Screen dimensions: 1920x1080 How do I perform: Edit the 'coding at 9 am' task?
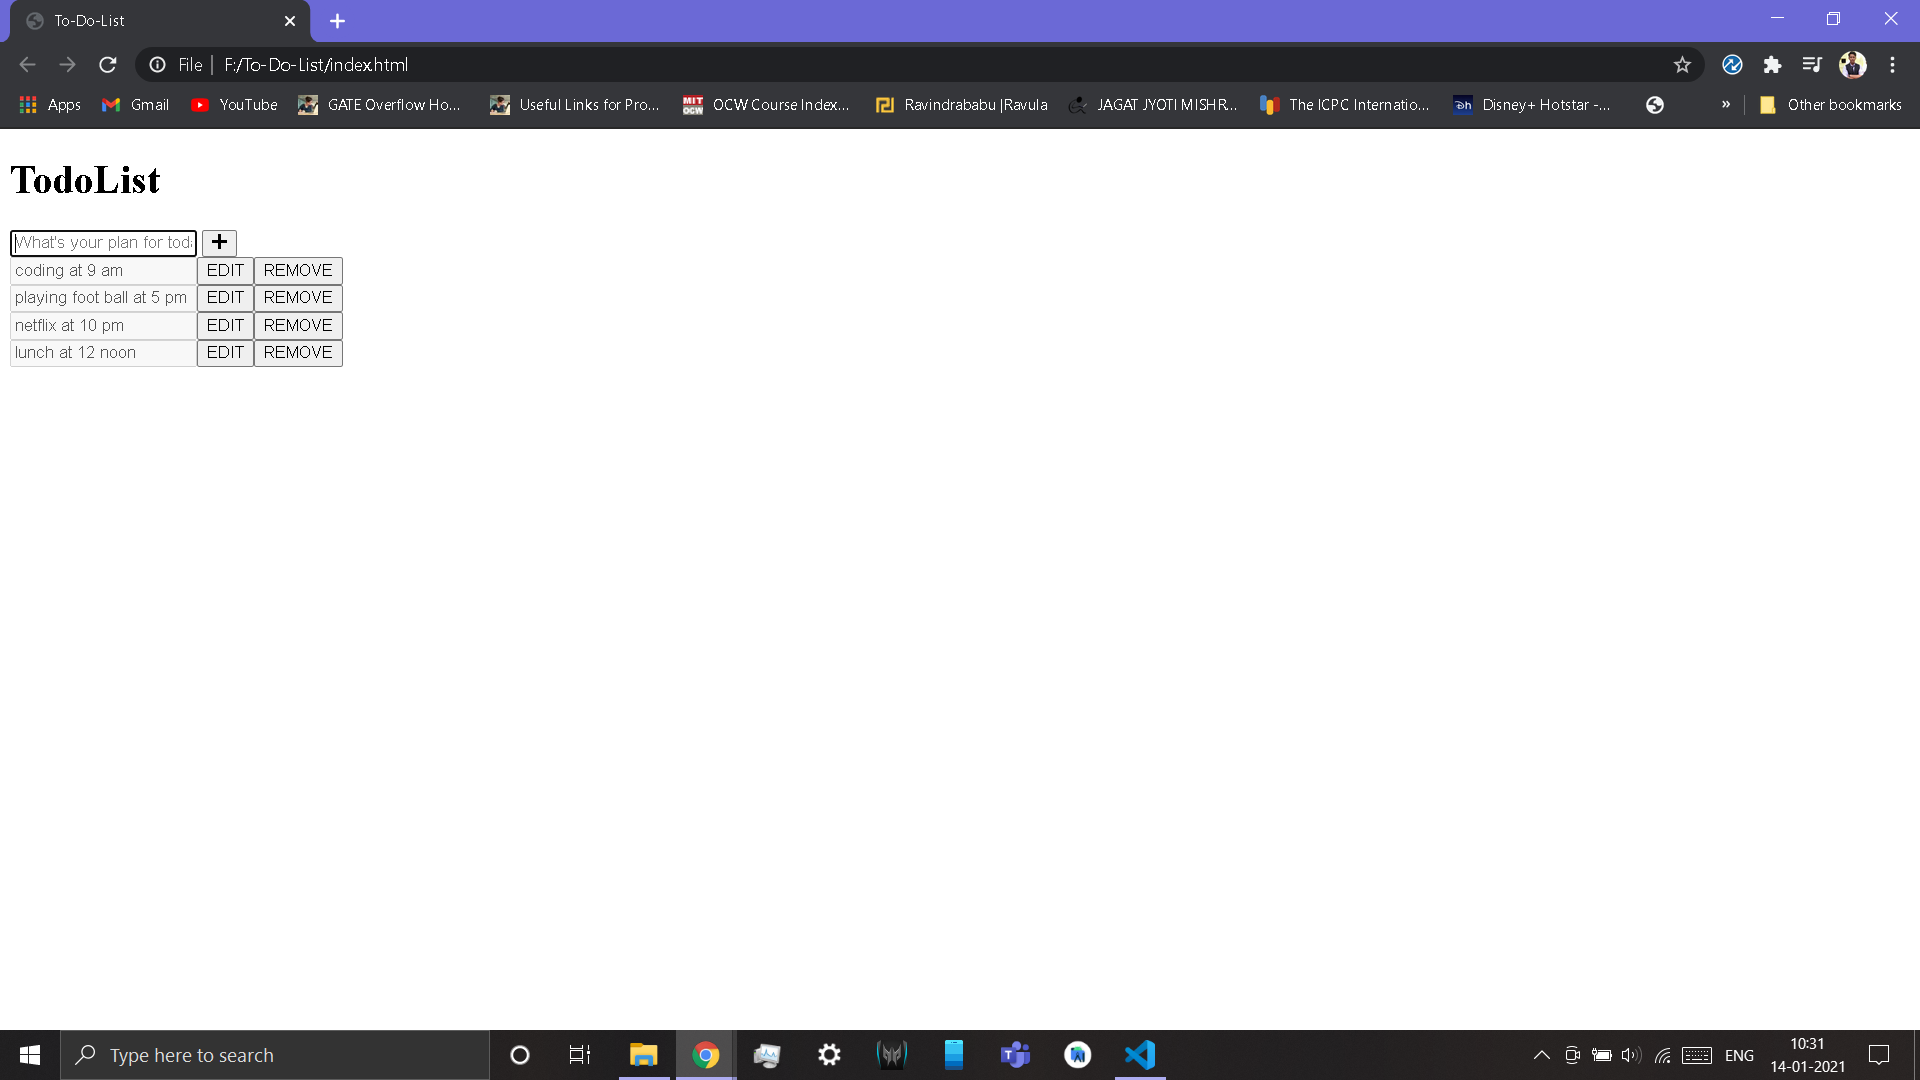tap(225, 270)
